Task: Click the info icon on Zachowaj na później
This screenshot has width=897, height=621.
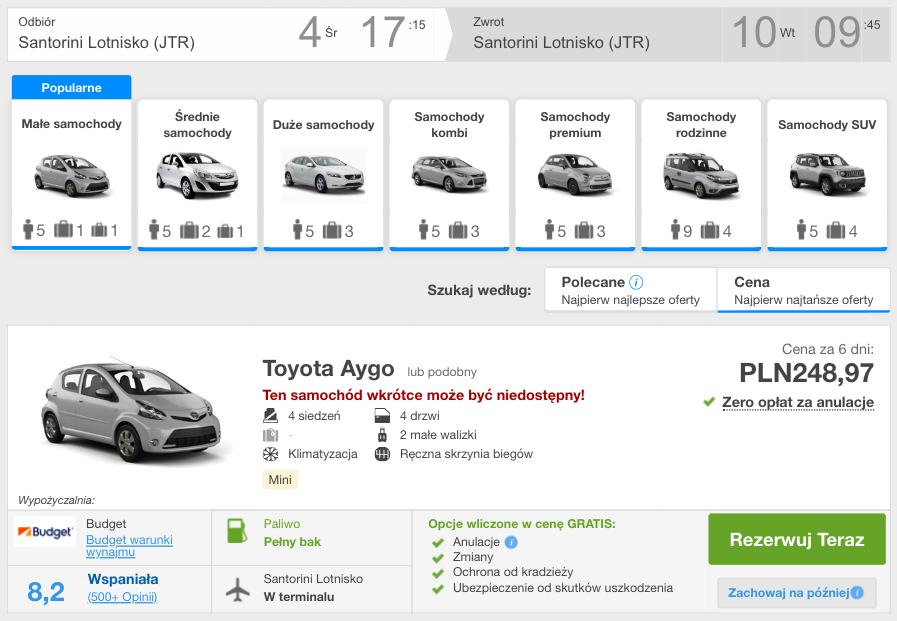Action: tap(857, 593)
